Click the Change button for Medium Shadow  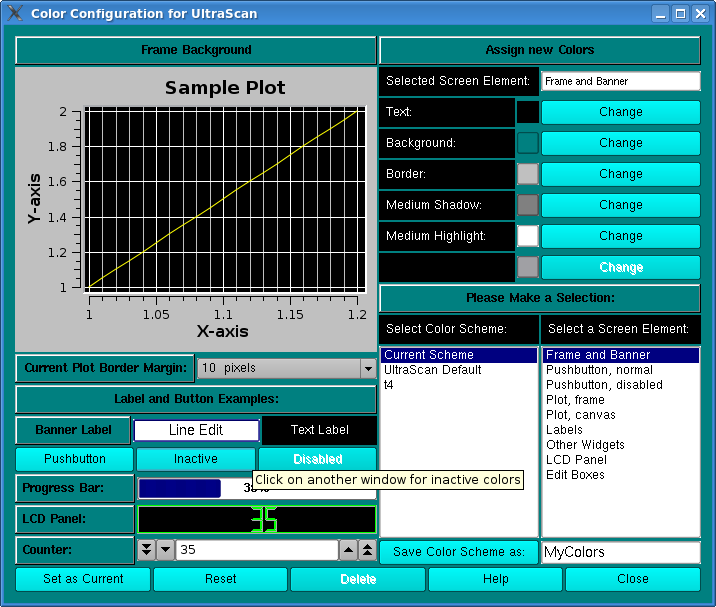click(x=621, y=206)
